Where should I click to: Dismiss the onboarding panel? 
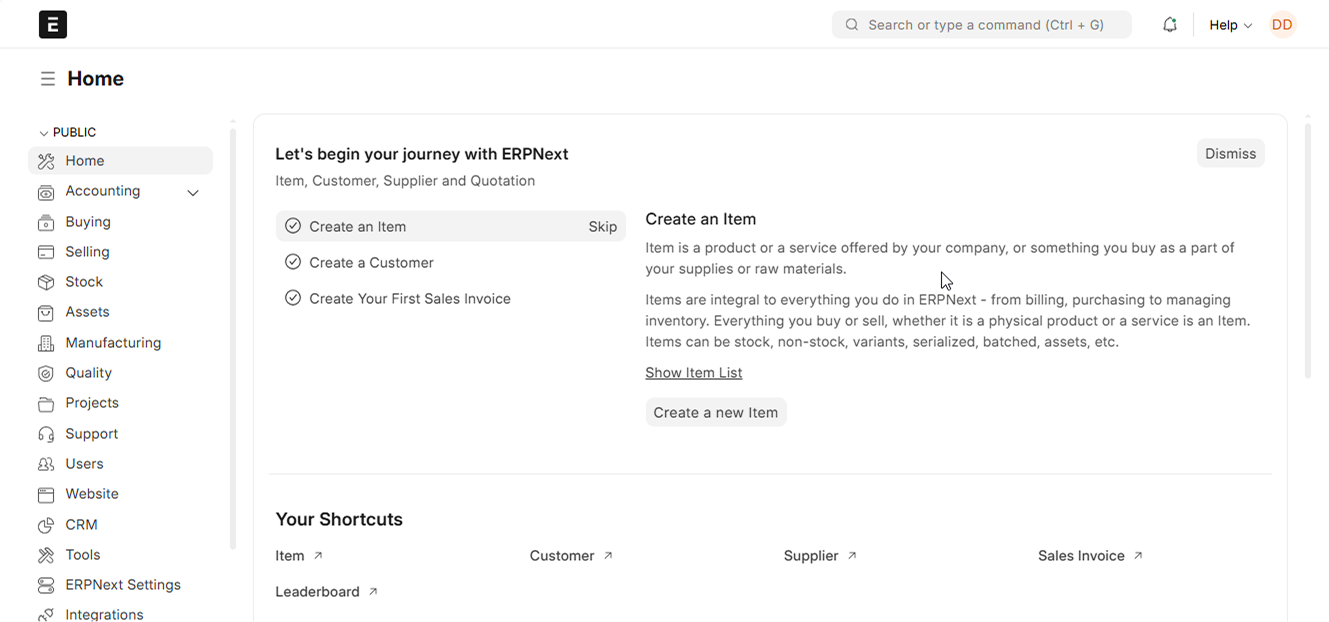(1230, 153)
